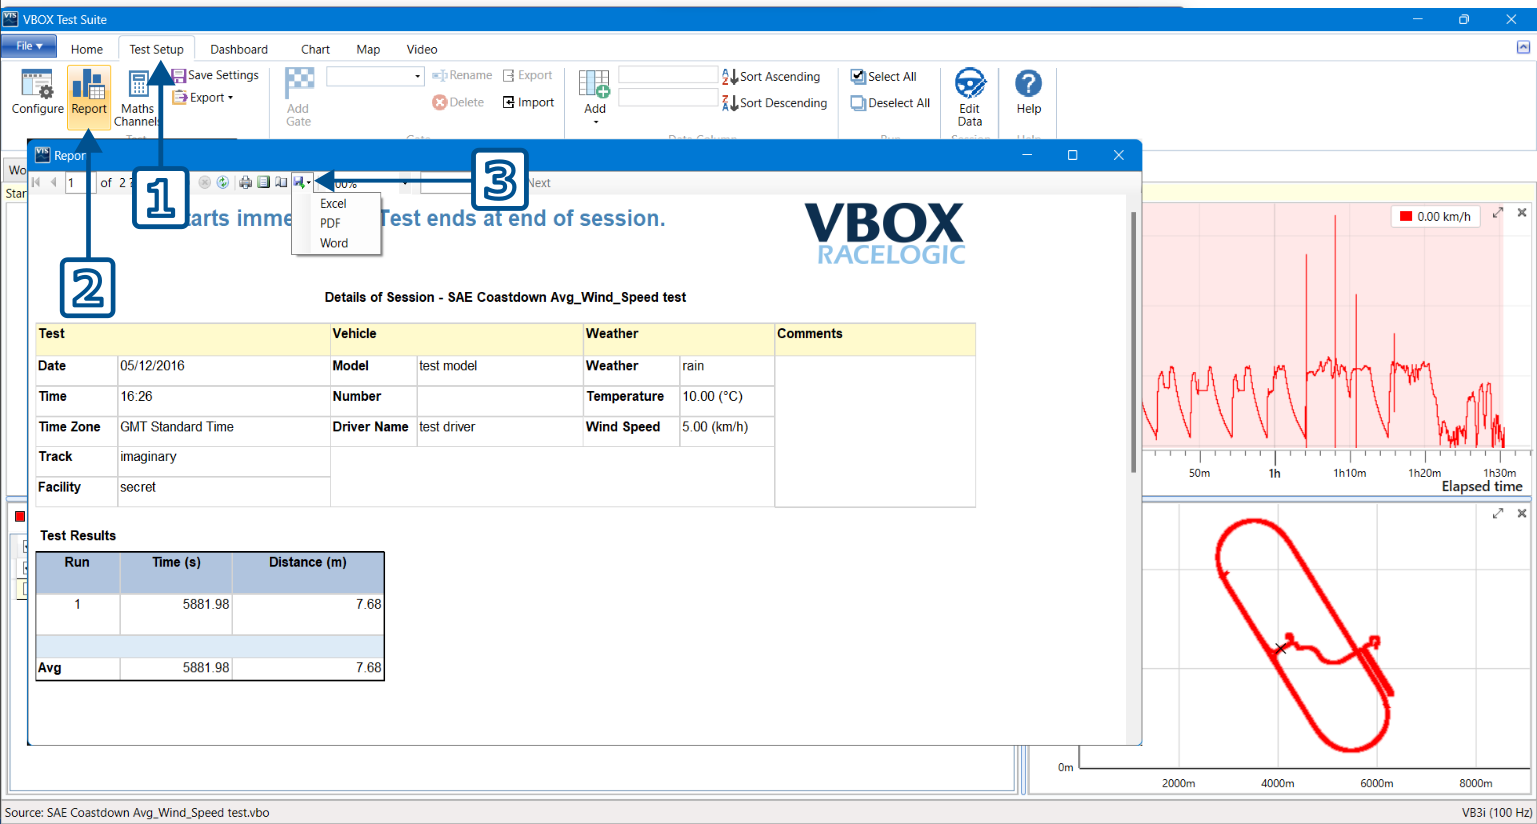This screenshot has width=1537, height=824.
Task: Click the temperature value 10.00 (°C)
Action: coord(713,396)
